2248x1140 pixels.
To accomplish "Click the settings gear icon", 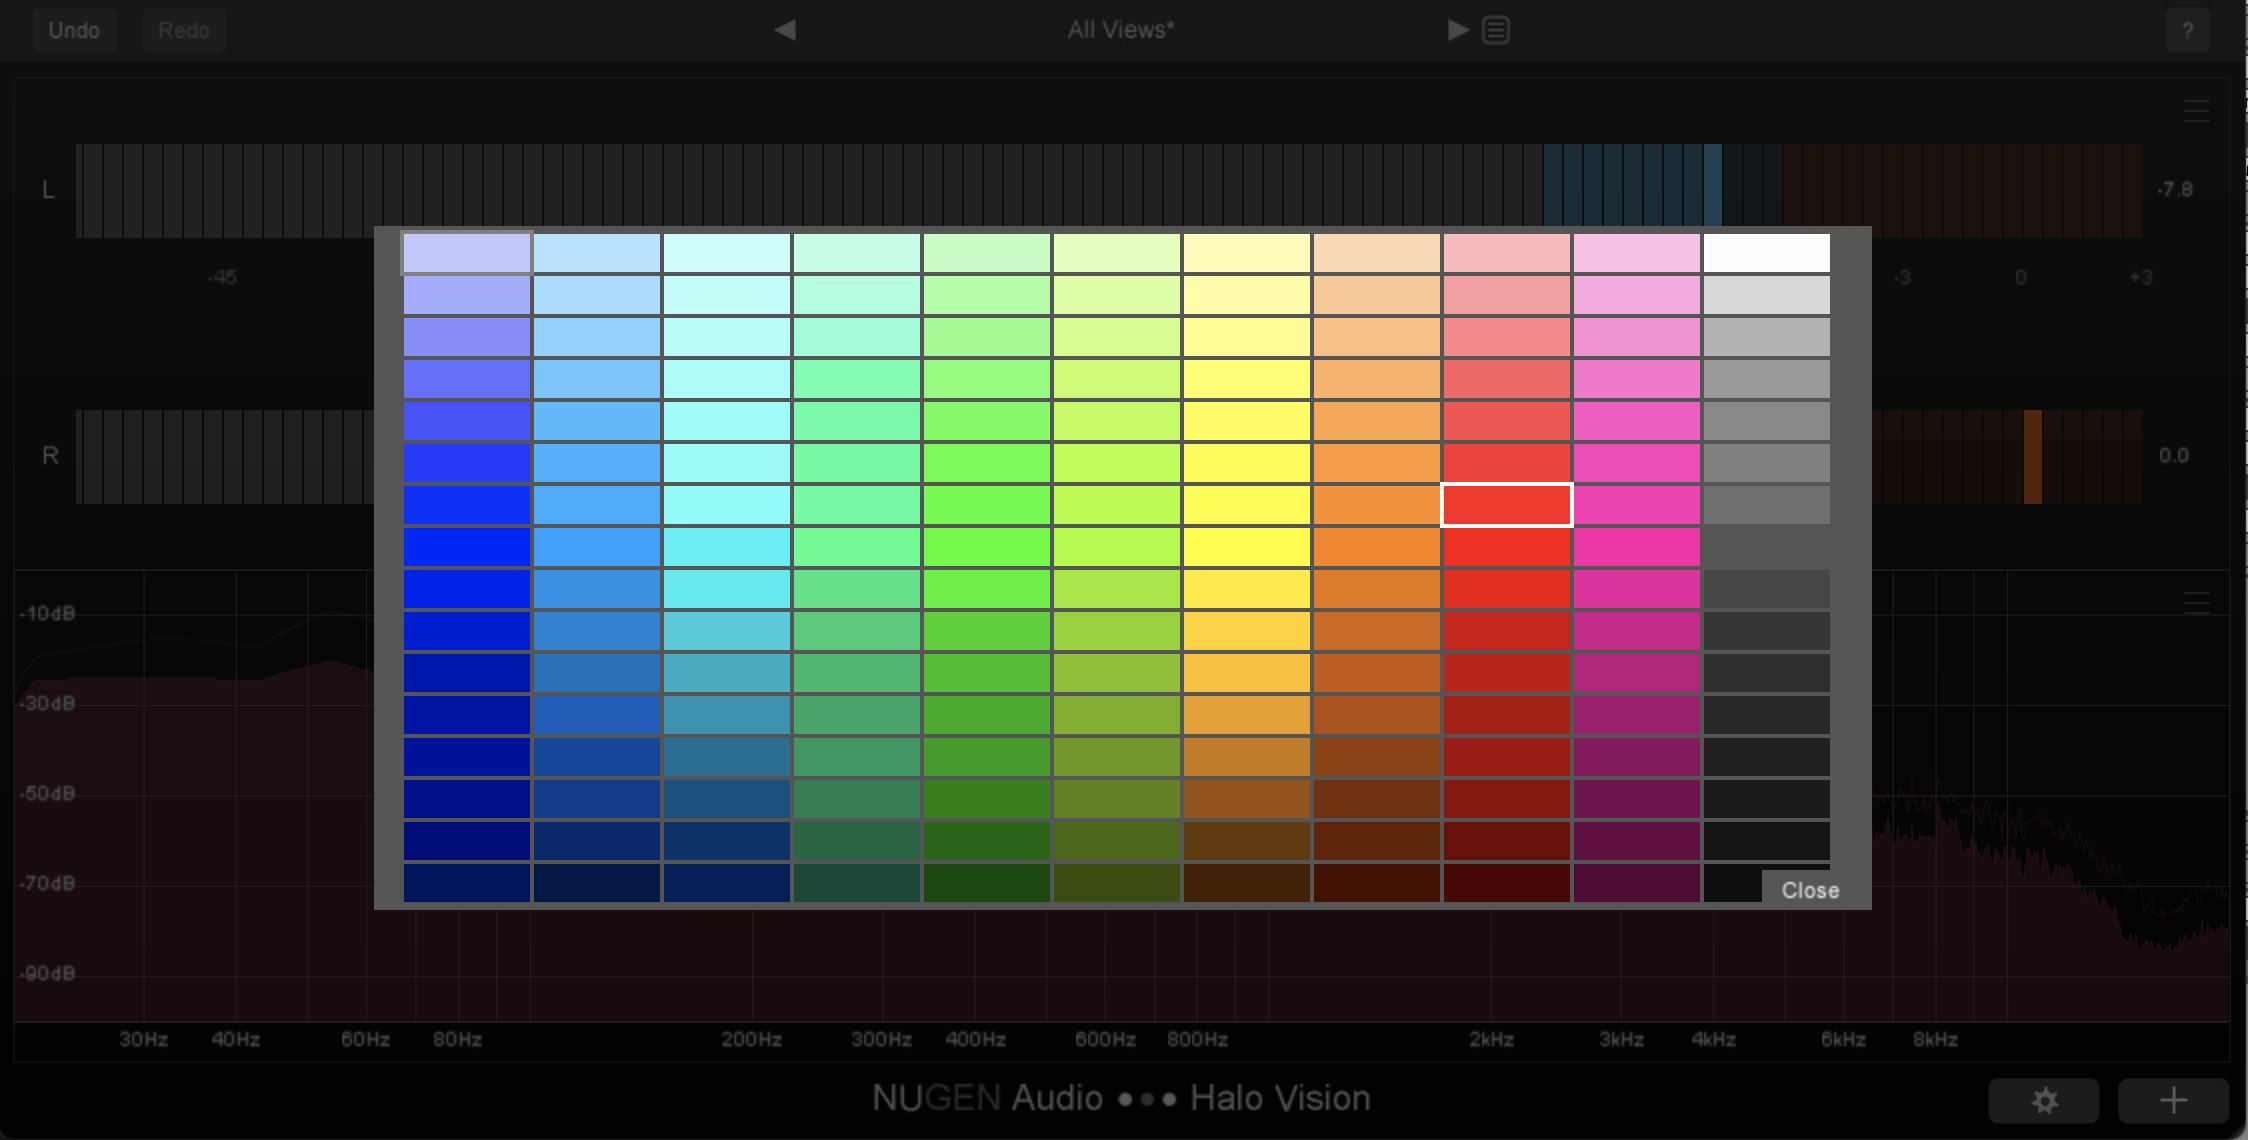I will click(x=2044, y=1101).
